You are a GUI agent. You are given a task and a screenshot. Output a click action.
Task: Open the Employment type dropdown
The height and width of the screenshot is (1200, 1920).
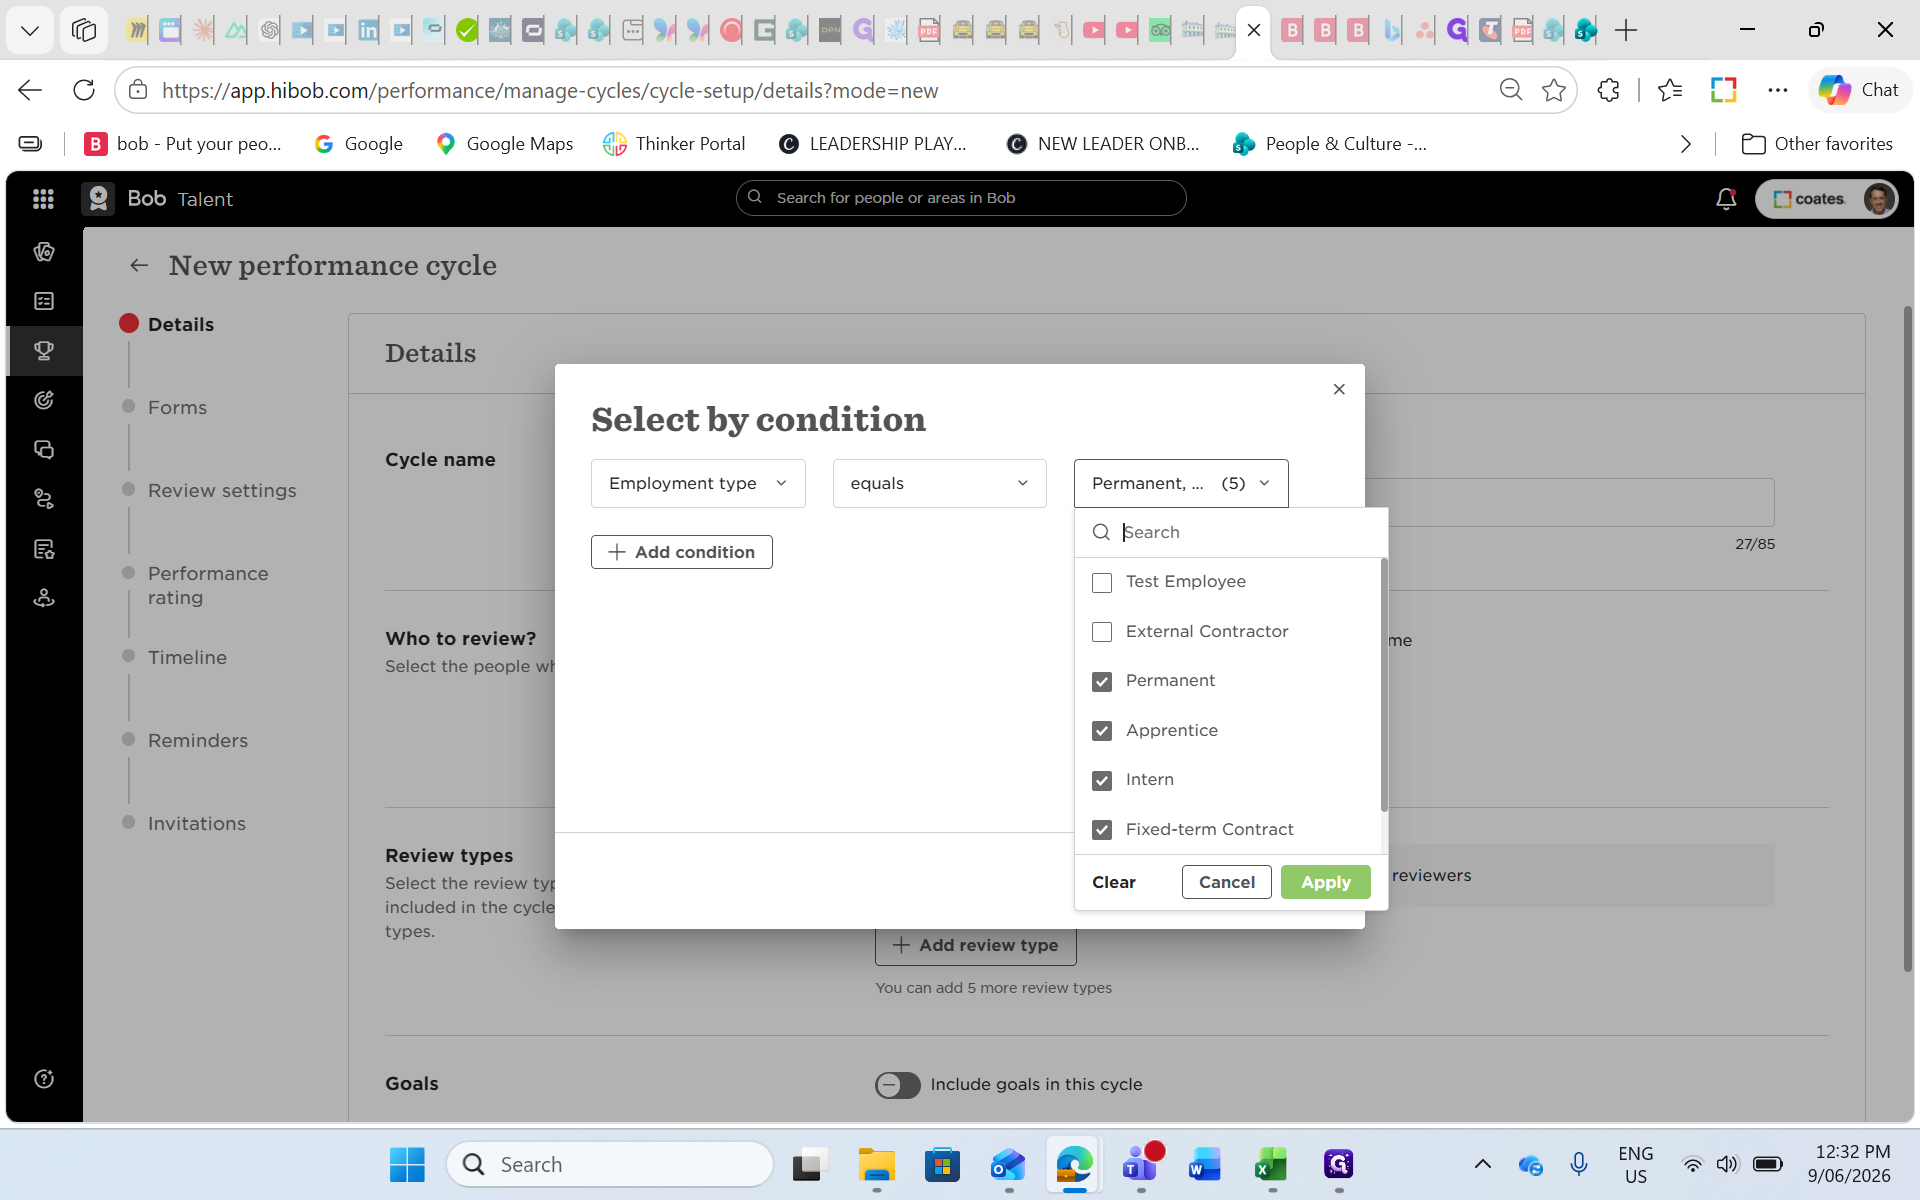[x=698, y=483]
